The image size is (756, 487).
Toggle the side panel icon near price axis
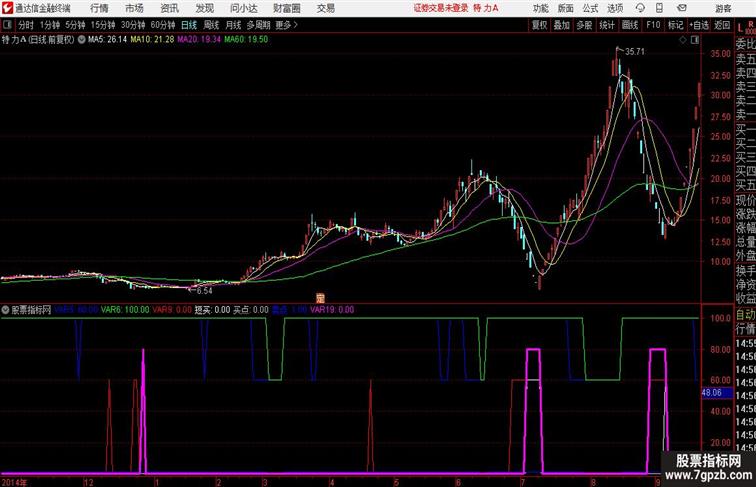pyautogui.click(x=695, y=40)
